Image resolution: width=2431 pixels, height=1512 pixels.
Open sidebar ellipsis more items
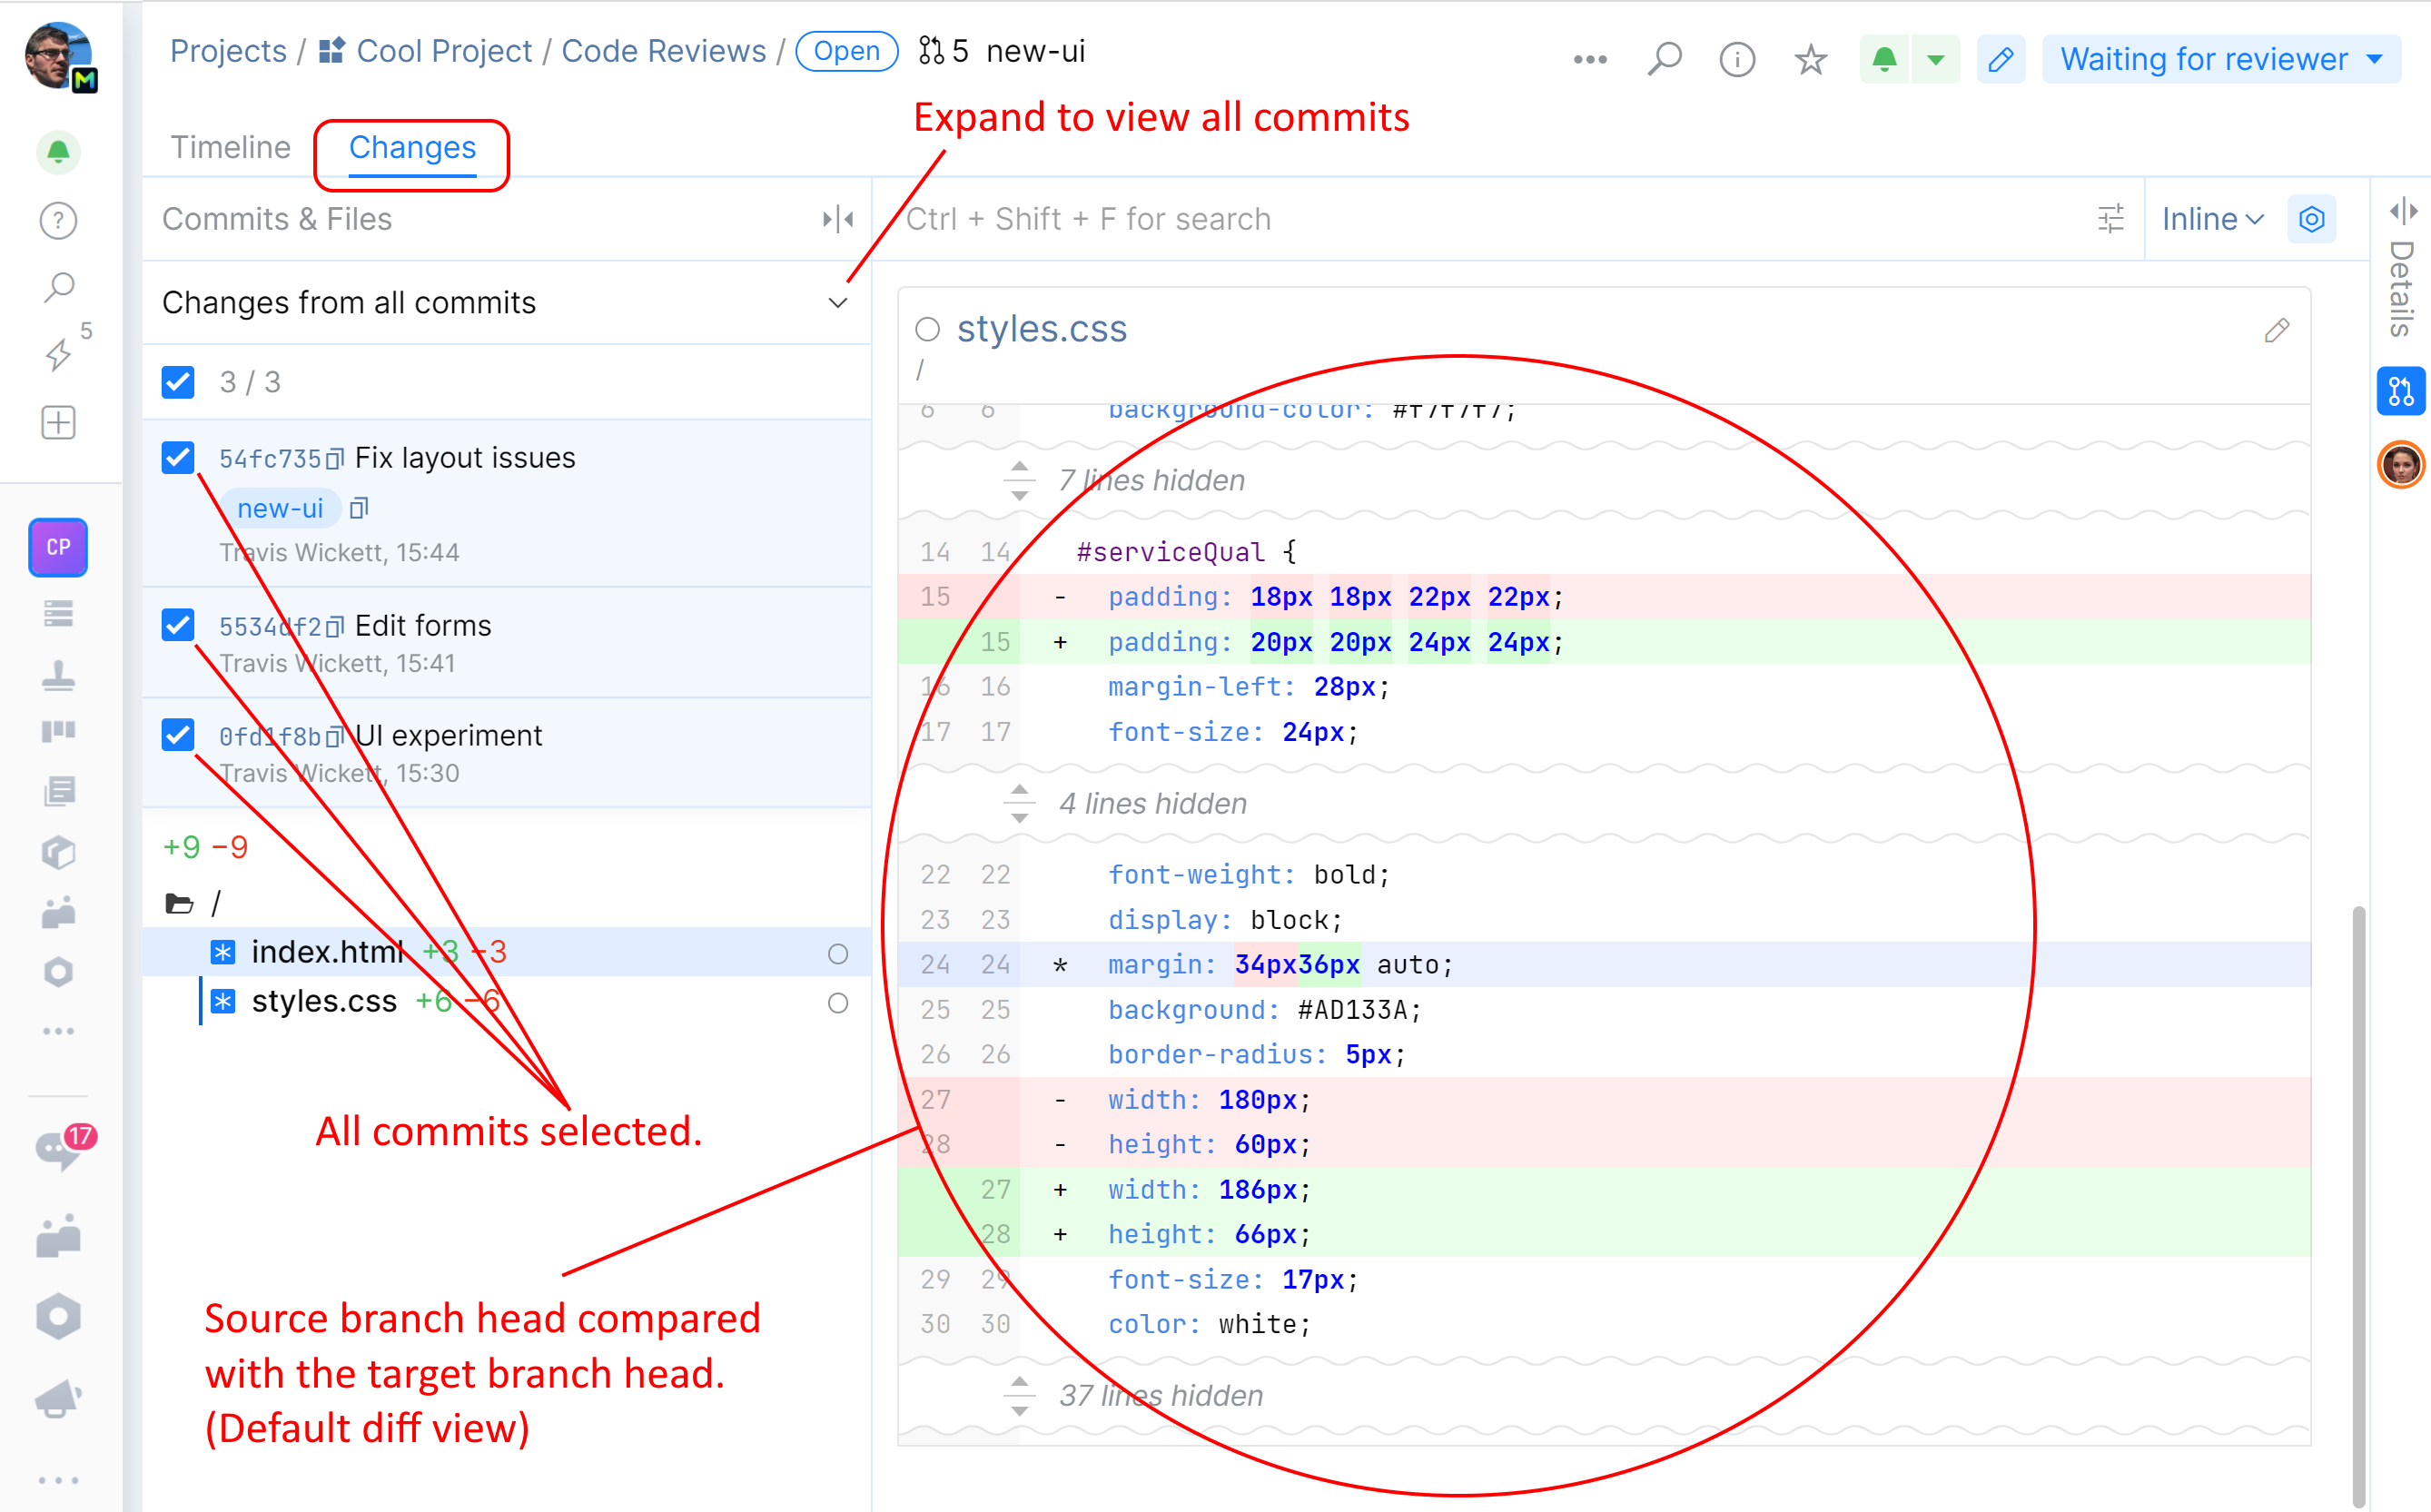click(58, 1031)
